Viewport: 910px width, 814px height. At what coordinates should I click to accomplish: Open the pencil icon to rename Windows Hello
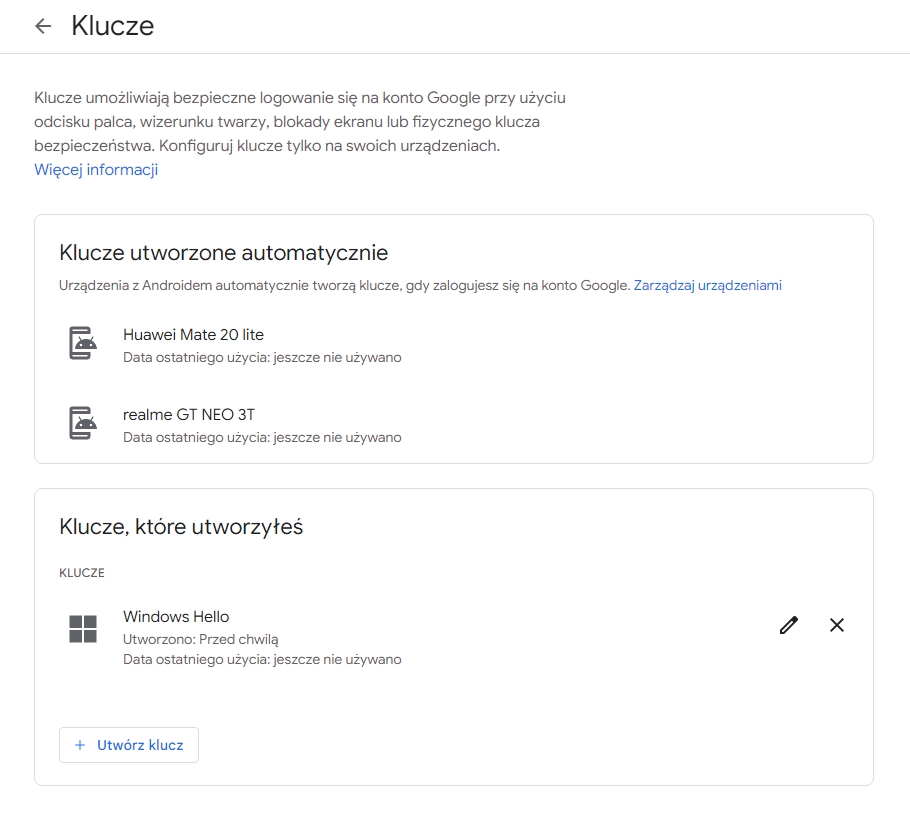coord(789,624)
